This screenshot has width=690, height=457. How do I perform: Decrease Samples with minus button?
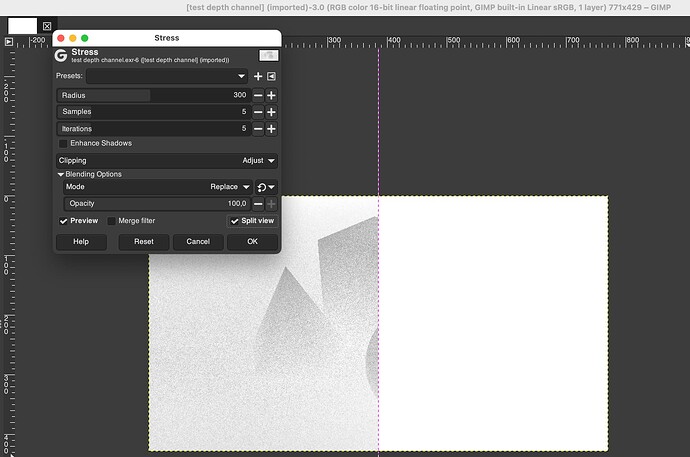[258, 112]
